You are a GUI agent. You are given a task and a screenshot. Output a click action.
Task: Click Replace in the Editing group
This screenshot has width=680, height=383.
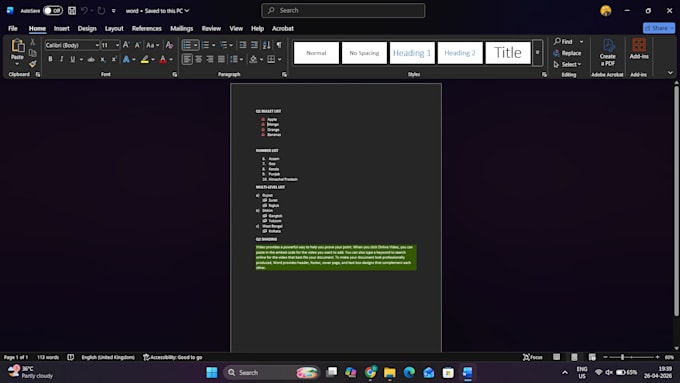click(x=567, y=53)
